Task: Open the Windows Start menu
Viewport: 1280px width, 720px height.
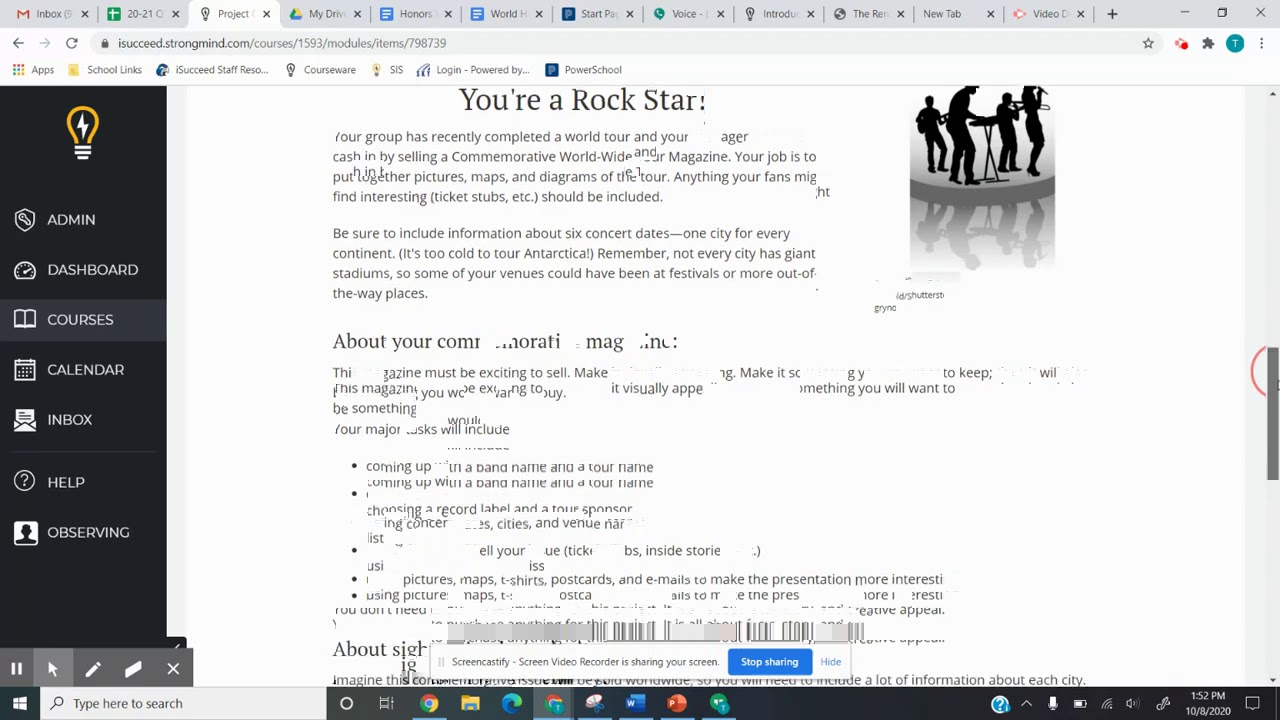Action: [19, 703]
